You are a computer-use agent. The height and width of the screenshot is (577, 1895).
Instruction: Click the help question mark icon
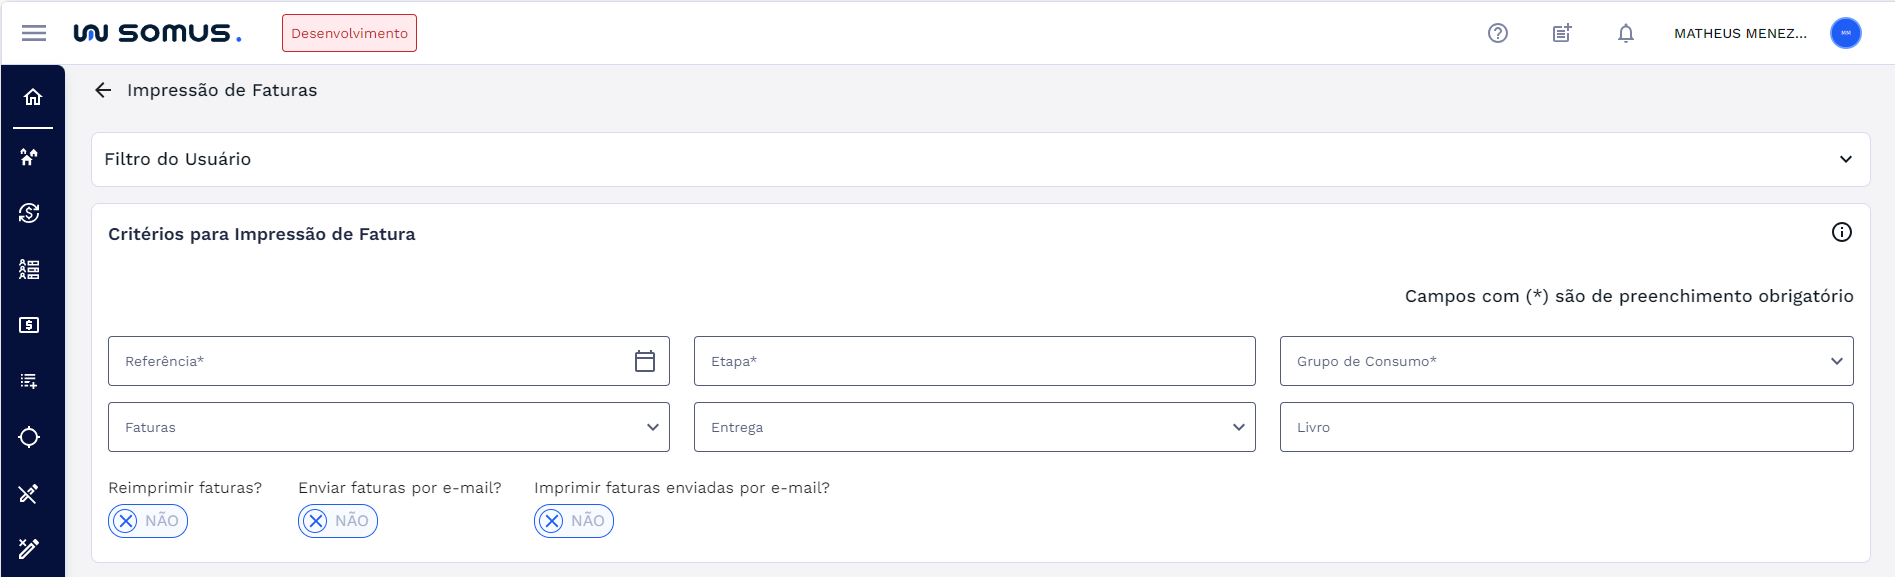pyautogui.click(x=1497, y=33)
